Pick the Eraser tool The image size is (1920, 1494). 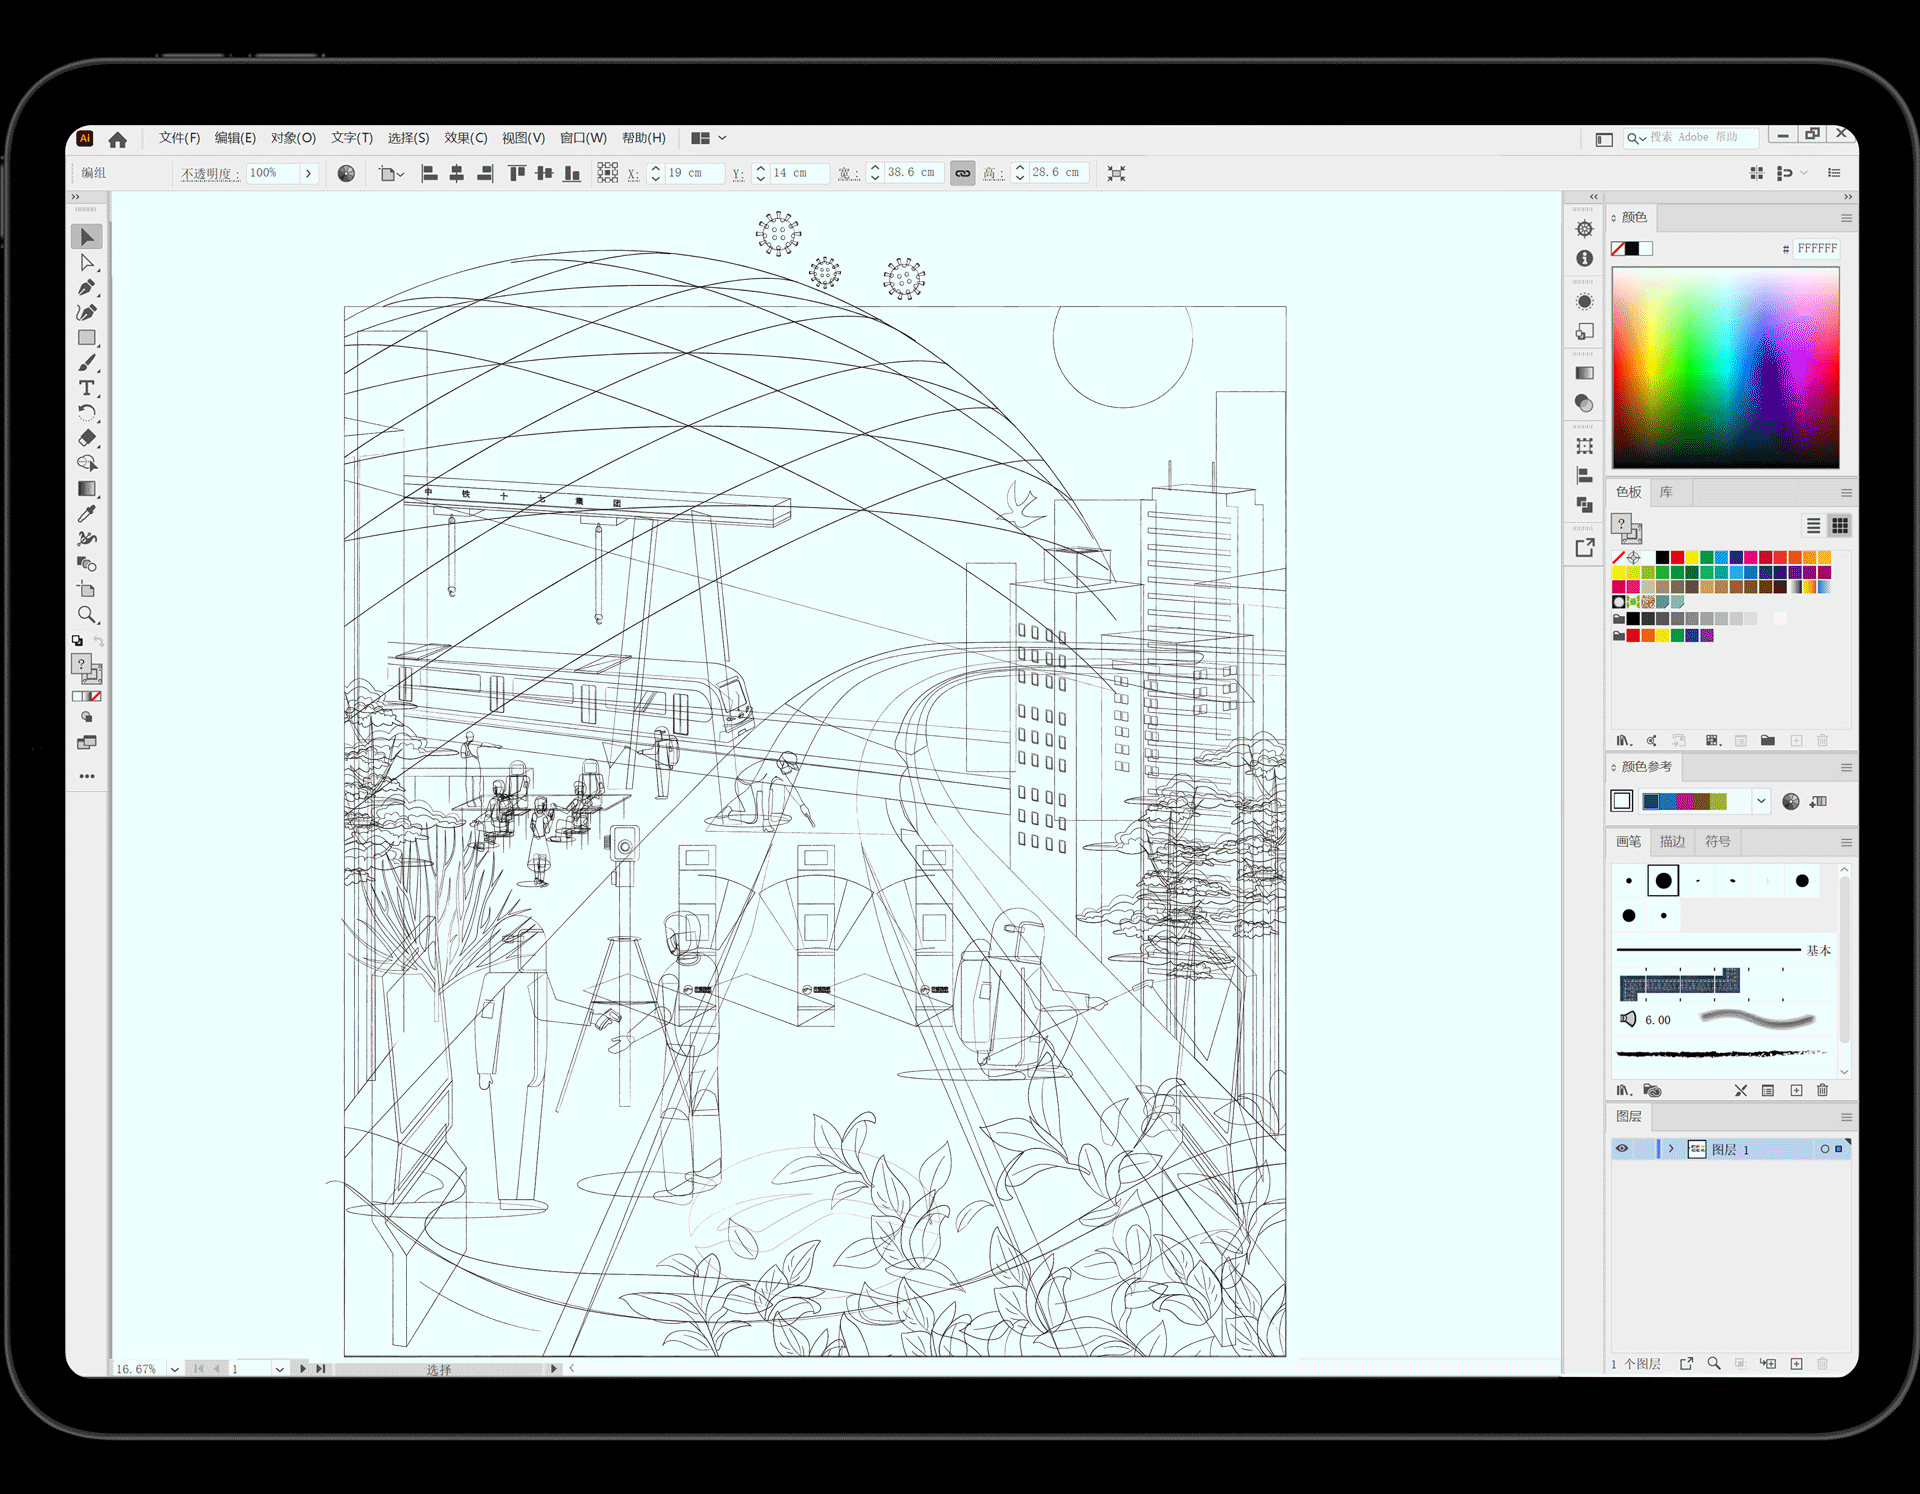pyautogui.click(x=87, y=438)
